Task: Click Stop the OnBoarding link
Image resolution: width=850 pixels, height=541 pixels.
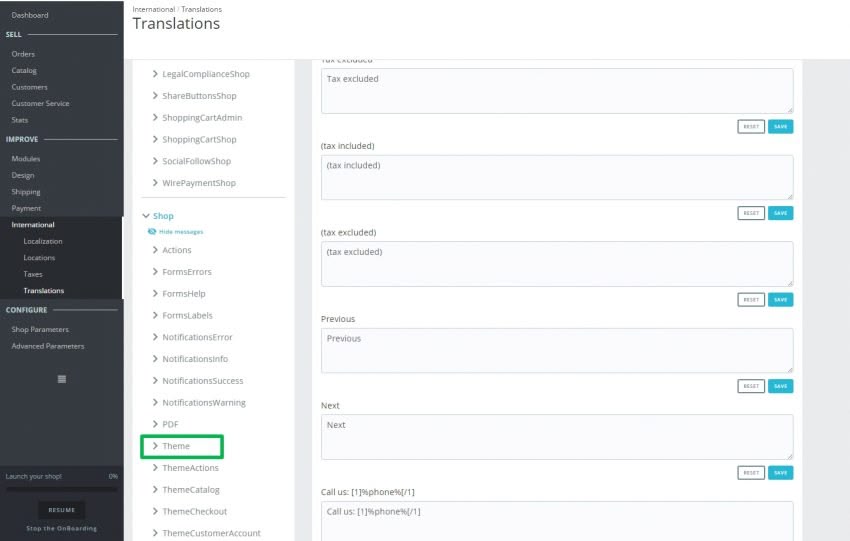Action: click(61, 529)
